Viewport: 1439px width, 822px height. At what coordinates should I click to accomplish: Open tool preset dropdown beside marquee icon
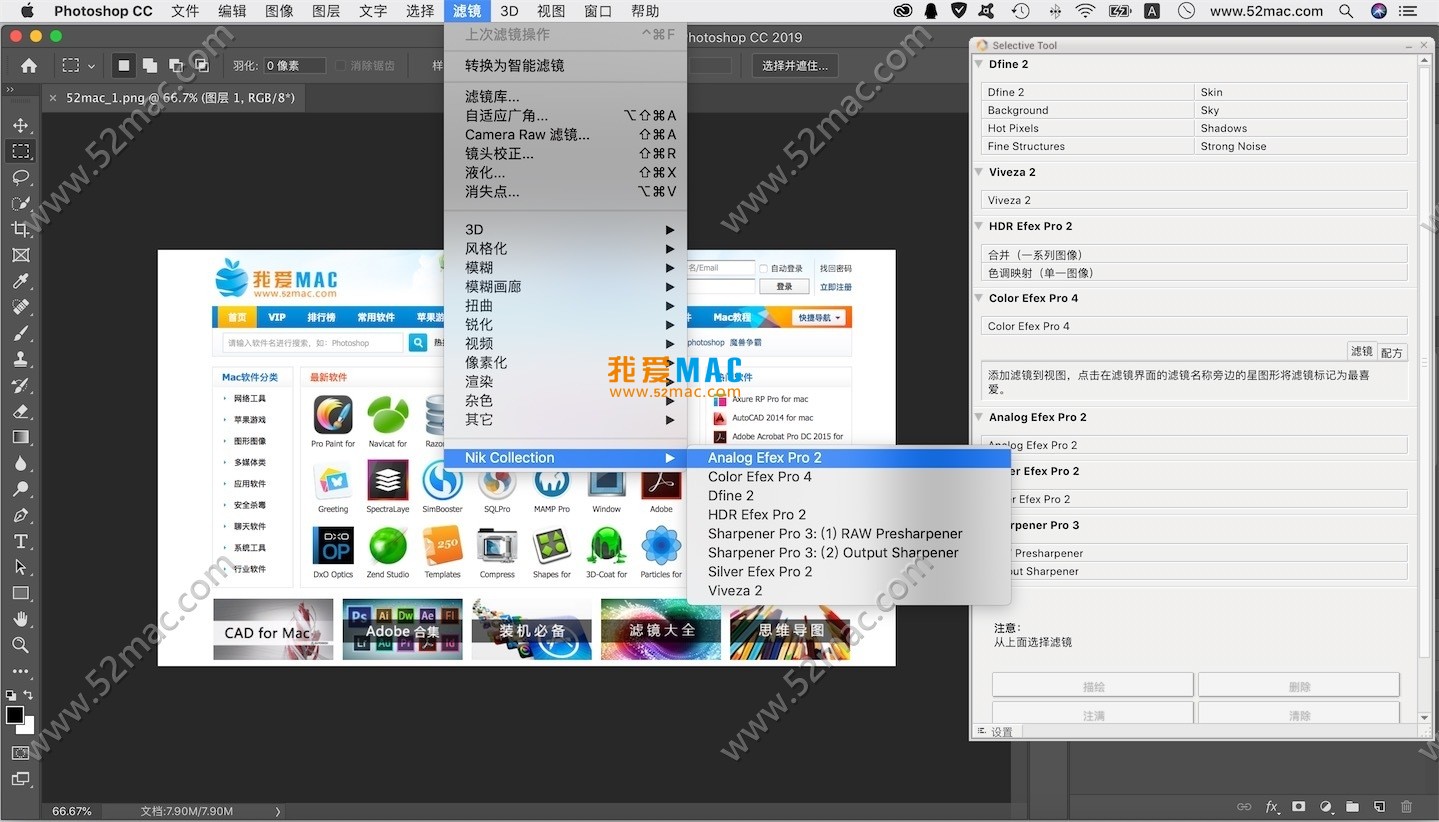pos(92,67)
